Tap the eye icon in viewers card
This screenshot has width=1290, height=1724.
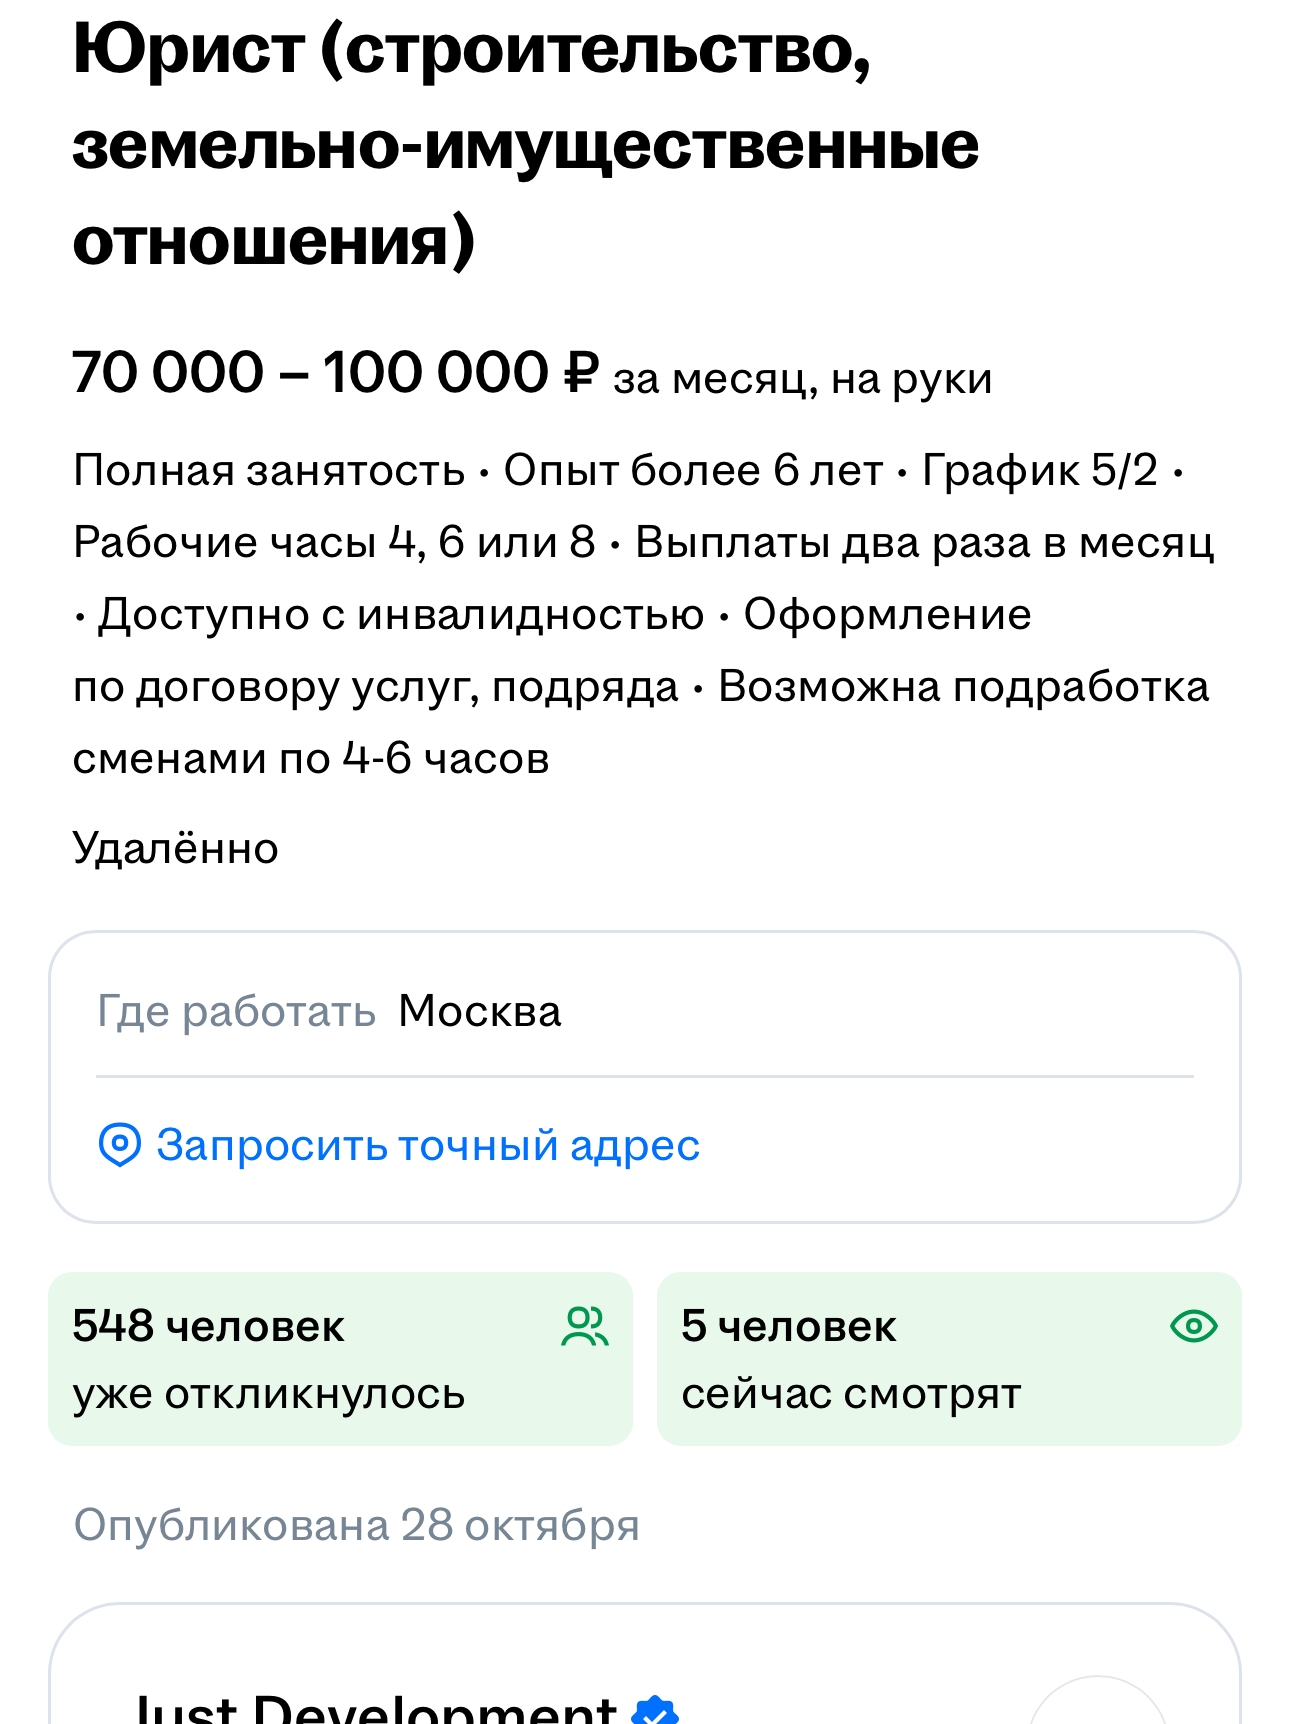click(x=1193, y=1327)
